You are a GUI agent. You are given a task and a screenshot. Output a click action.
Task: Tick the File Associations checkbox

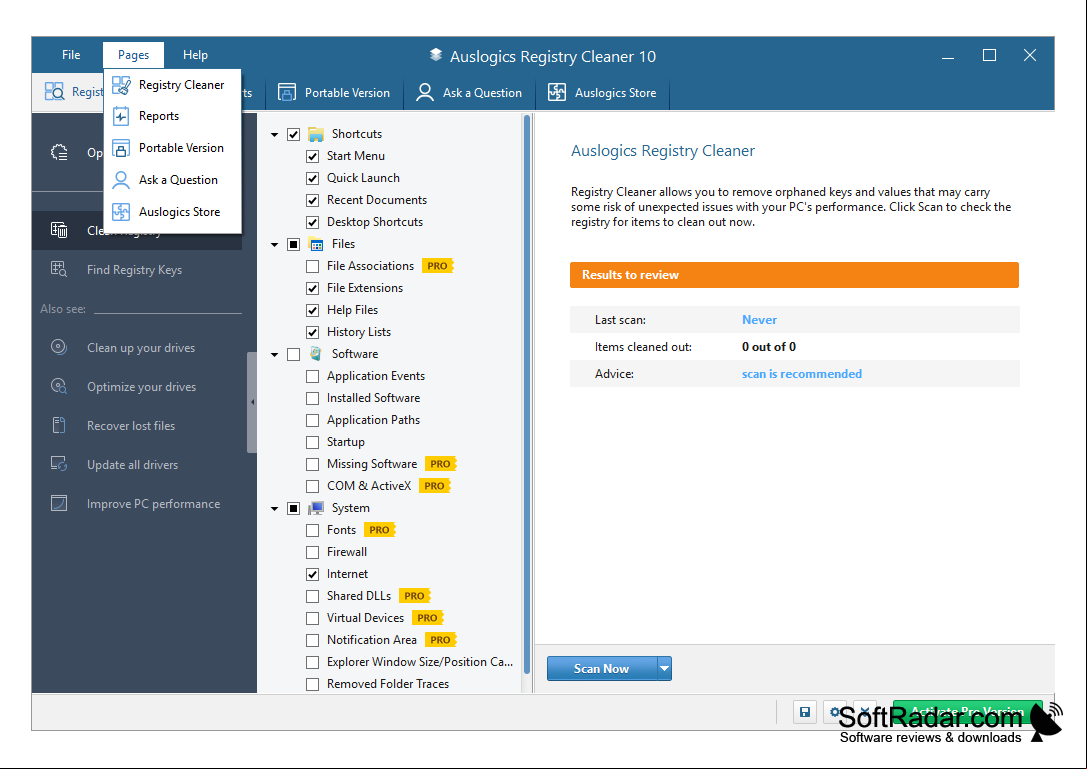(313, 266)
